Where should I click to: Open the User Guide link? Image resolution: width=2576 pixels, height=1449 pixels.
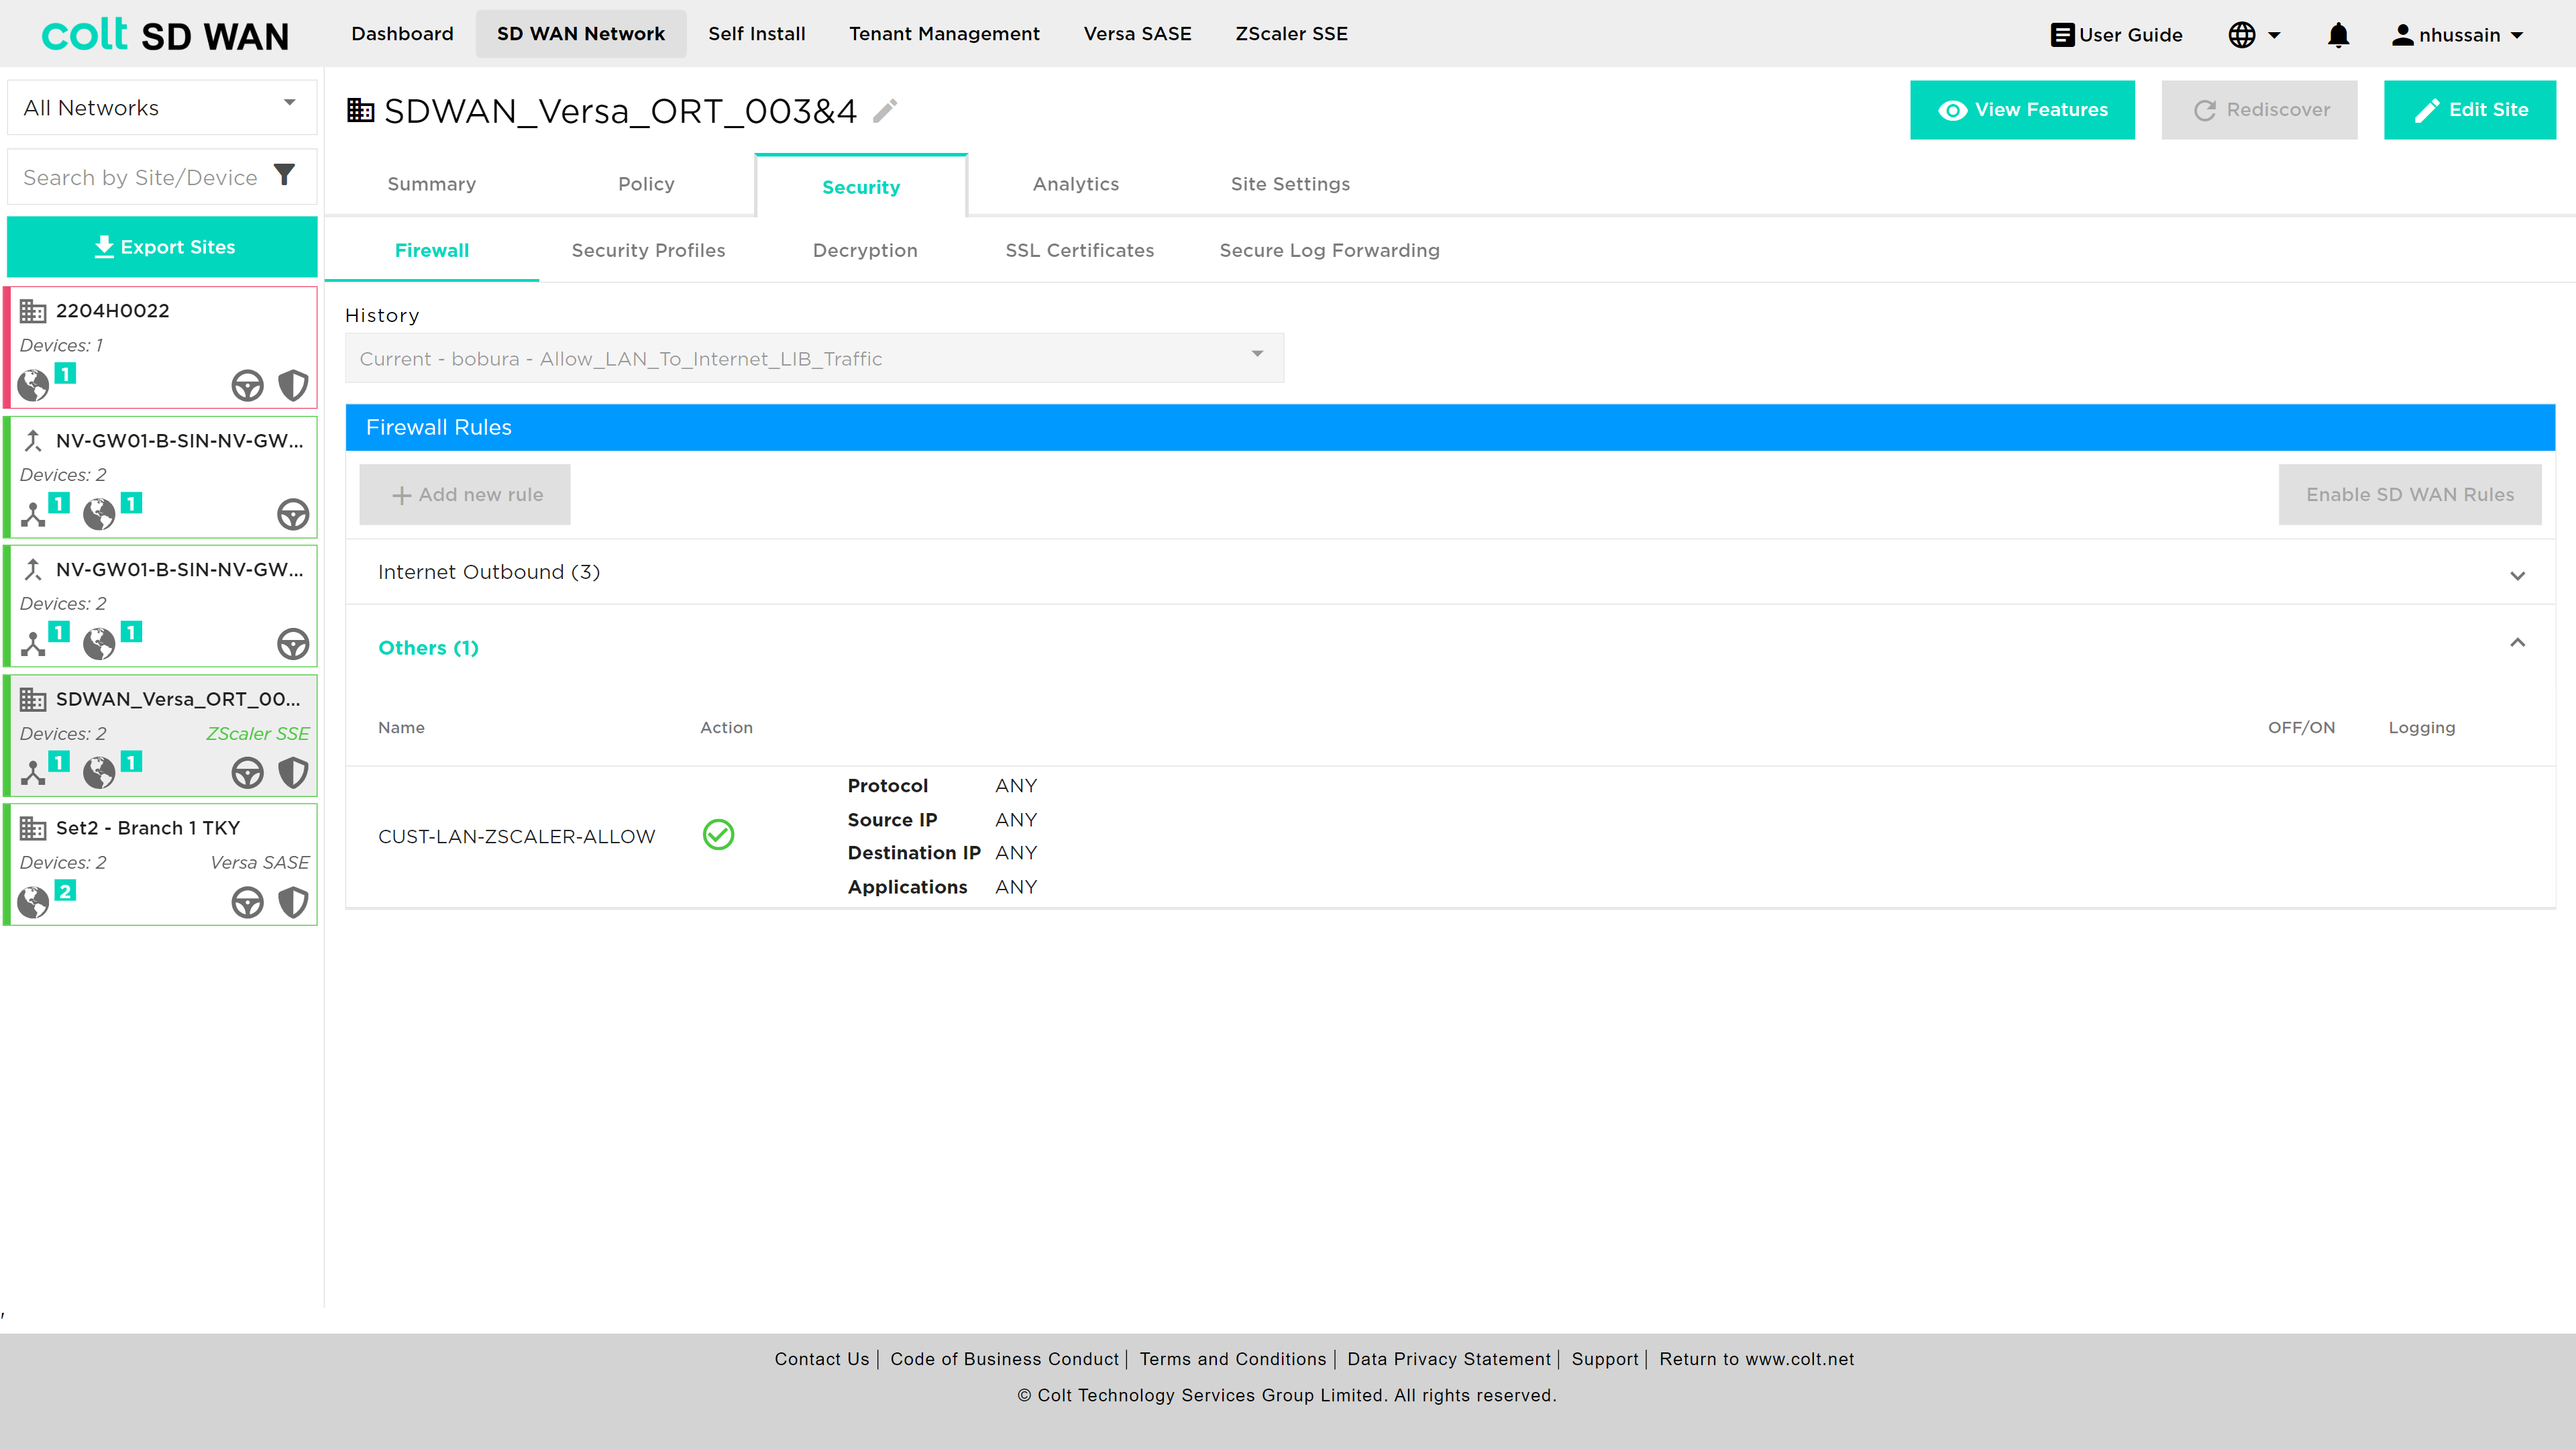pyautogui.click(x=2116, y=35)
